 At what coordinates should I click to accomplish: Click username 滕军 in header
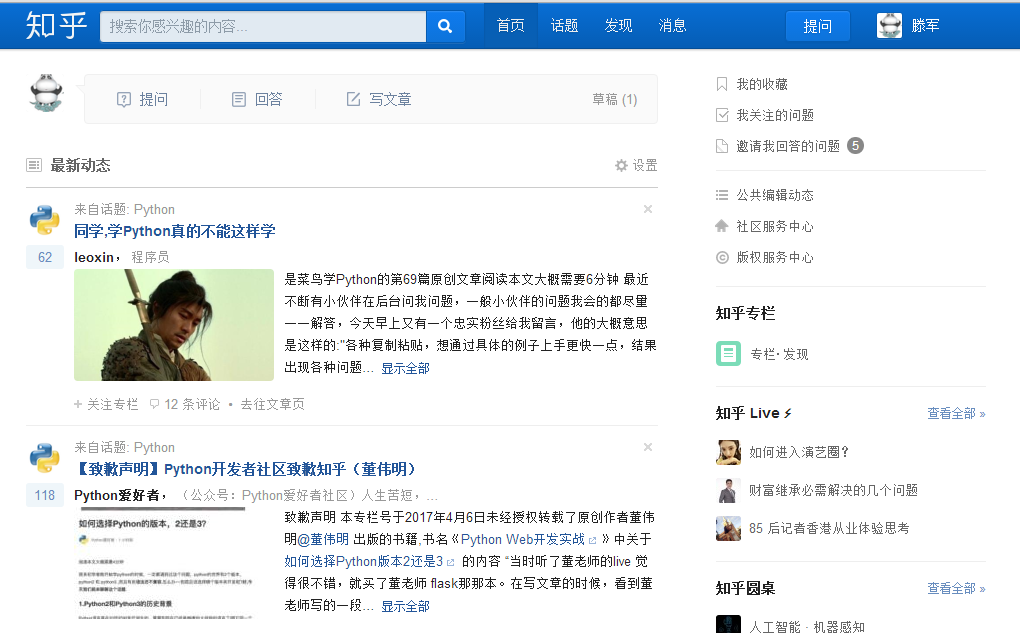[x=925, y=26]
